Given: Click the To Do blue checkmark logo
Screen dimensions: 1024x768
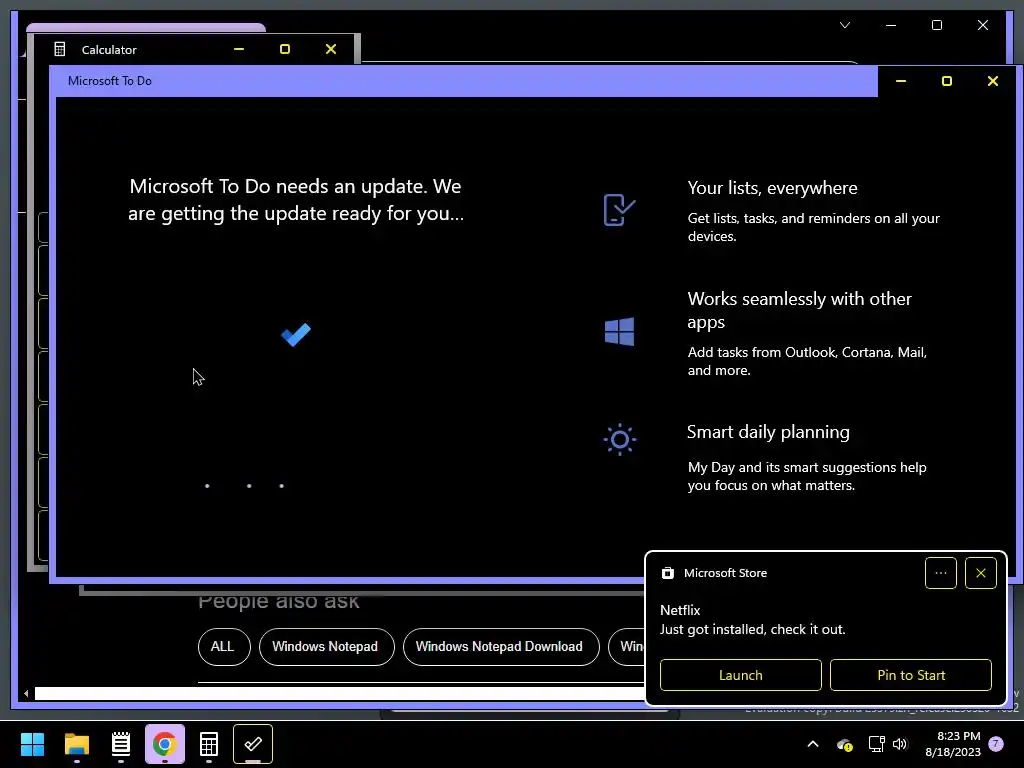Looking at the screenshot, I should point(296,334).
